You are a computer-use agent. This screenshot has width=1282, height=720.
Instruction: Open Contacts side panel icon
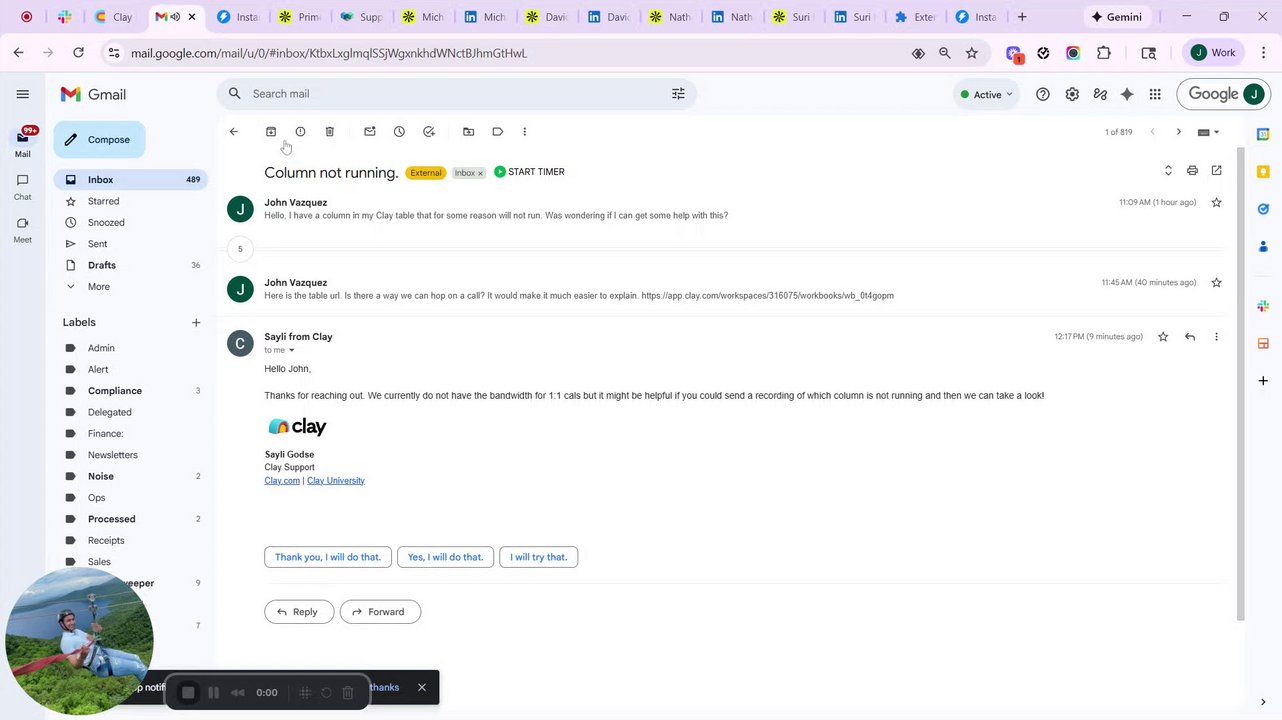coord(1263,246)
